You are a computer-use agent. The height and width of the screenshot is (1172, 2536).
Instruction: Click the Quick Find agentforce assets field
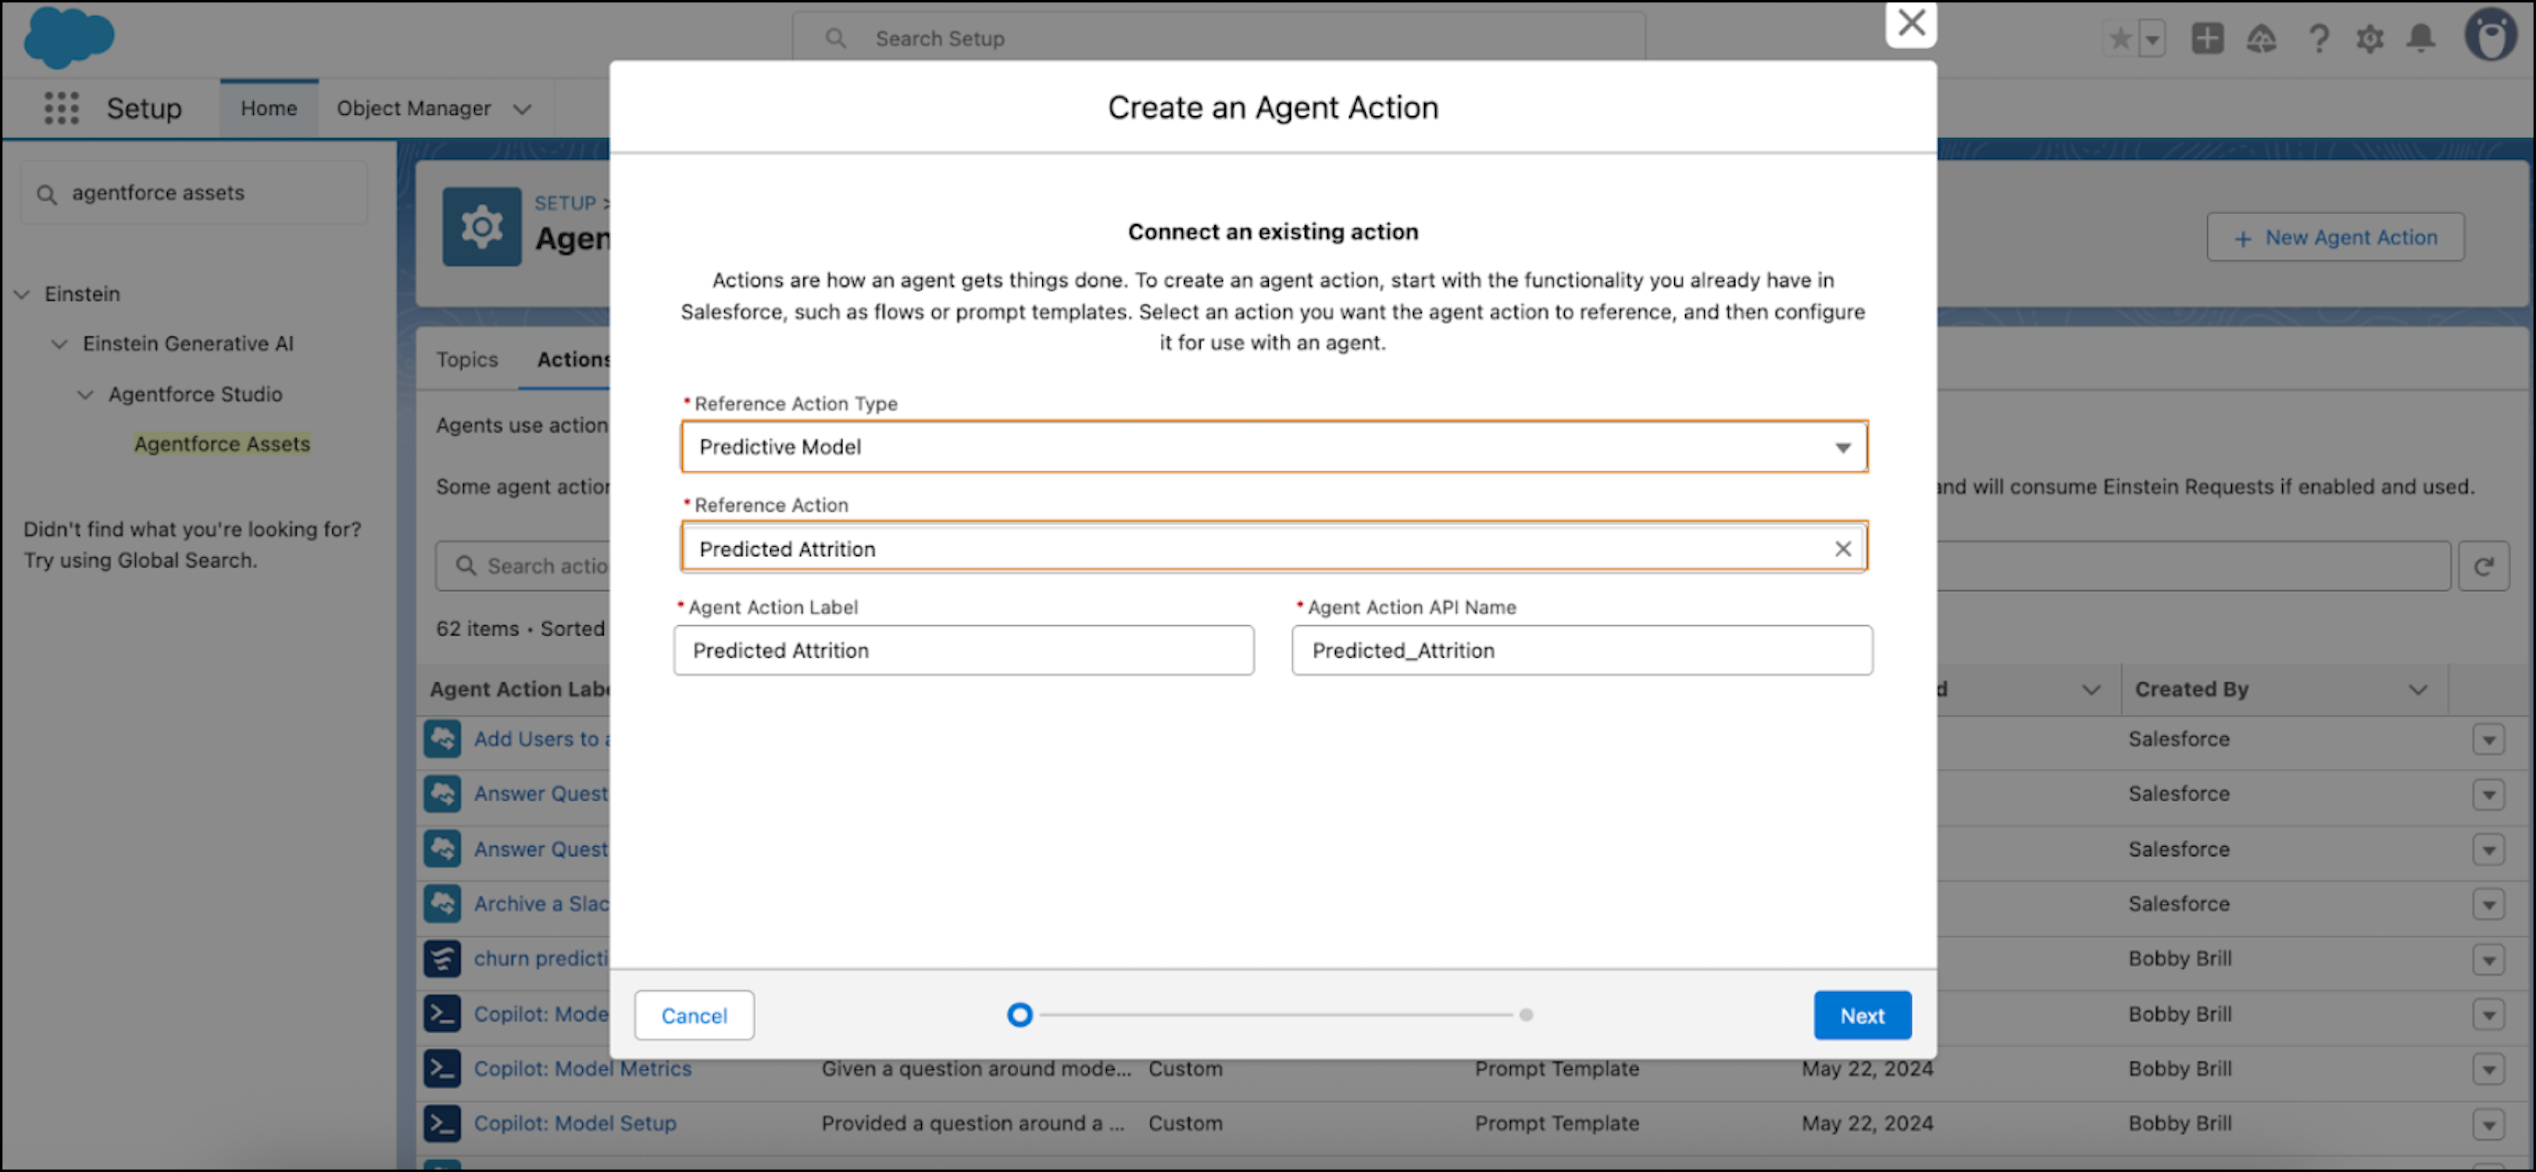pyautogui.click(x=194, y=193)
